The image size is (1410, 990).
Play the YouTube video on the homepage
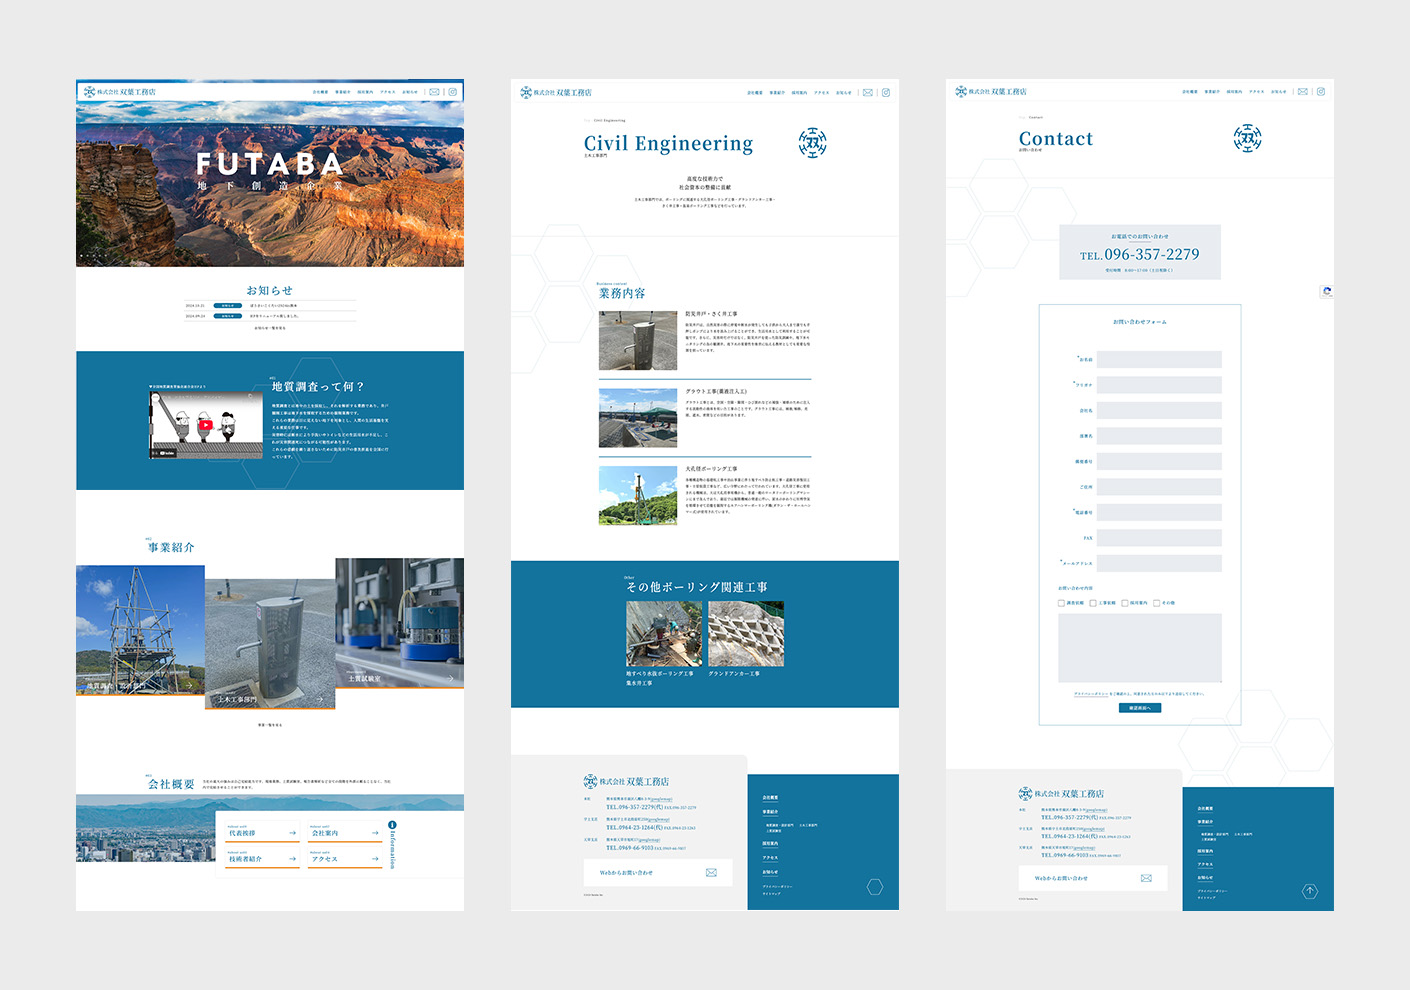205,424
